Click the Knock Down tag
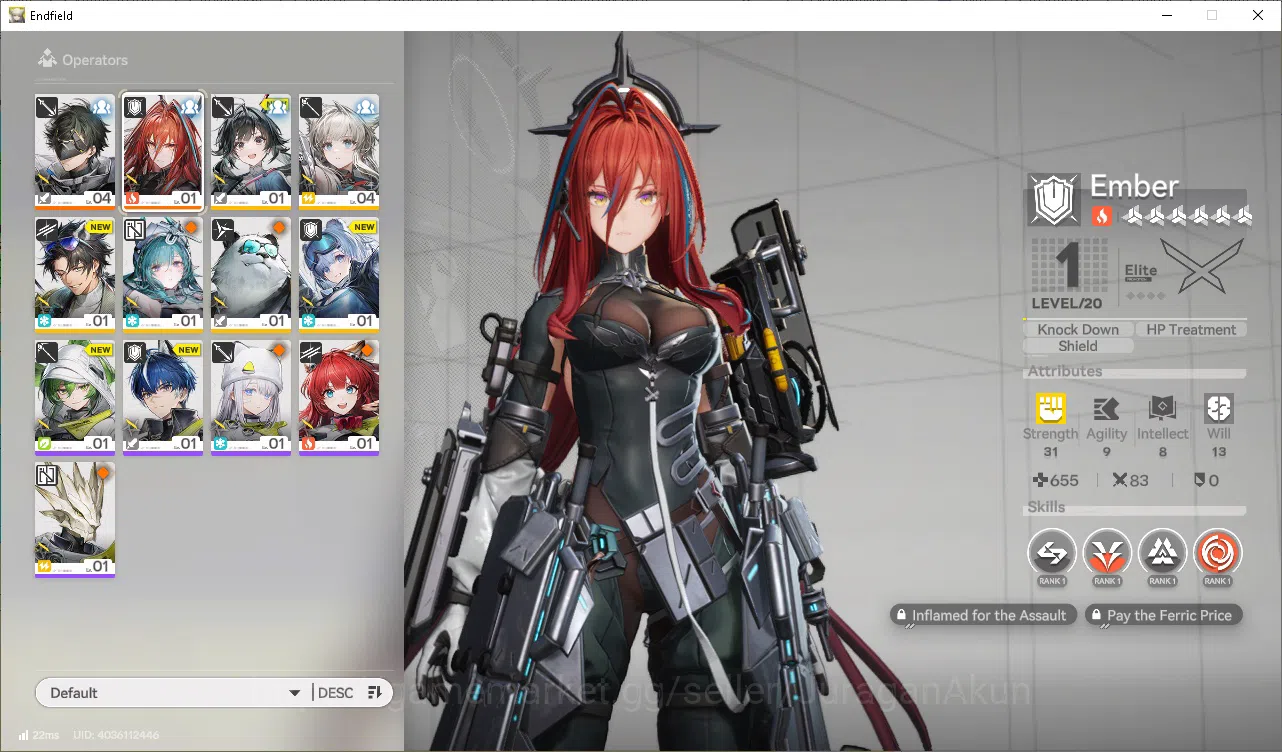The image size is (1282, 752). pos(1078,329)
